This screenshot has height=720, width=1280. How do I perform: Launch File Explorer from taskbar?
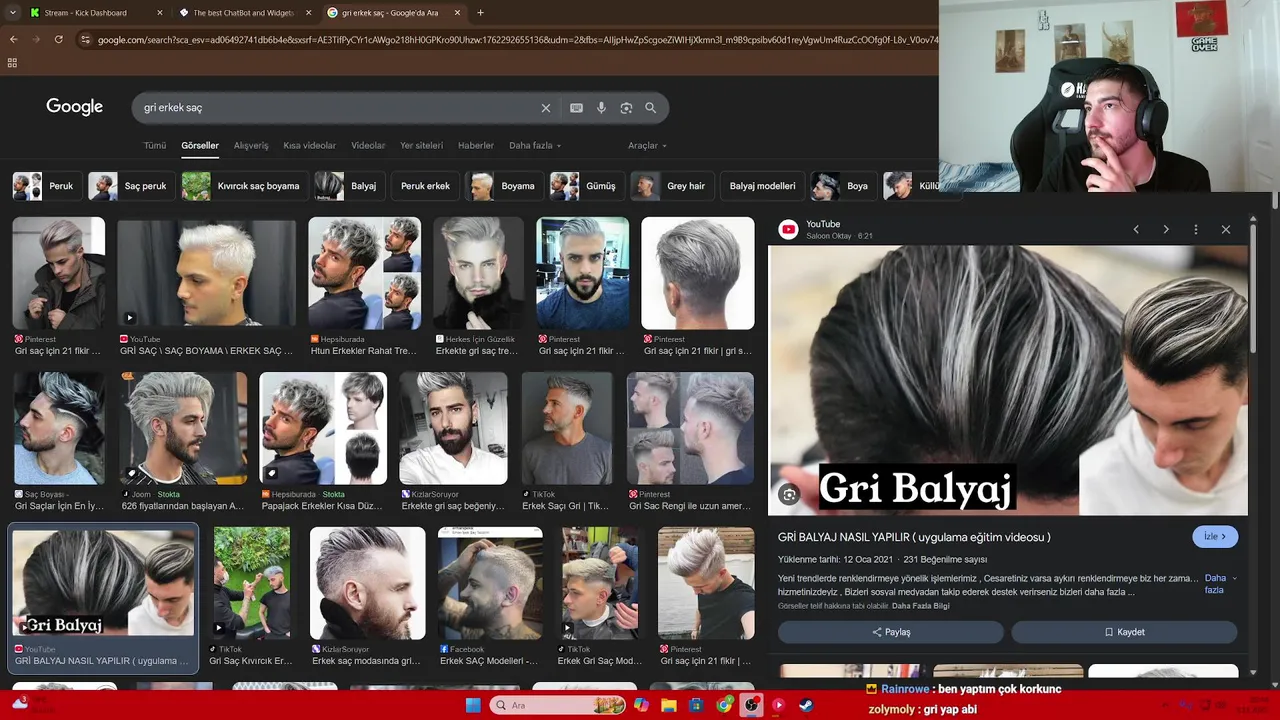(x=669, y=705)
